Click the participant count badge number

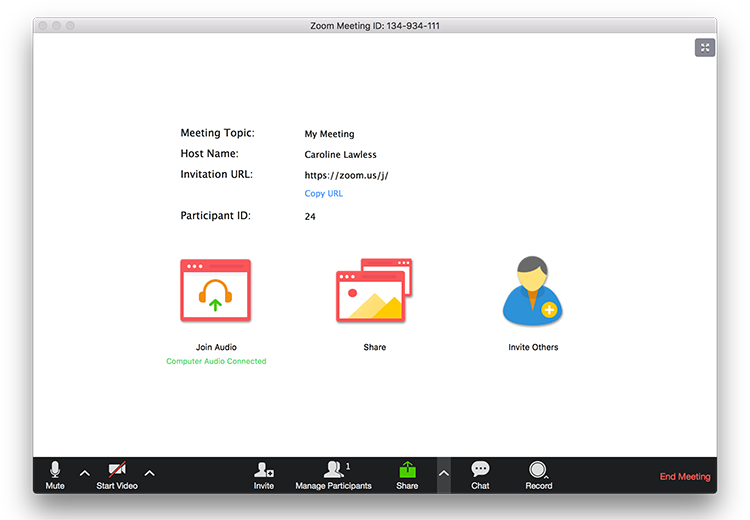[x=348, y=466]
